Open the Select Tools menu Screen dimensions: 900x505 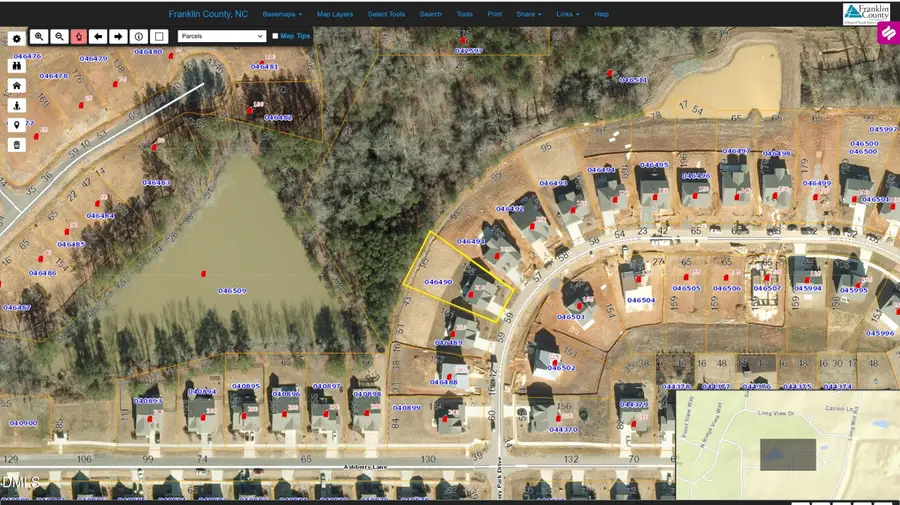coord(386,14)
